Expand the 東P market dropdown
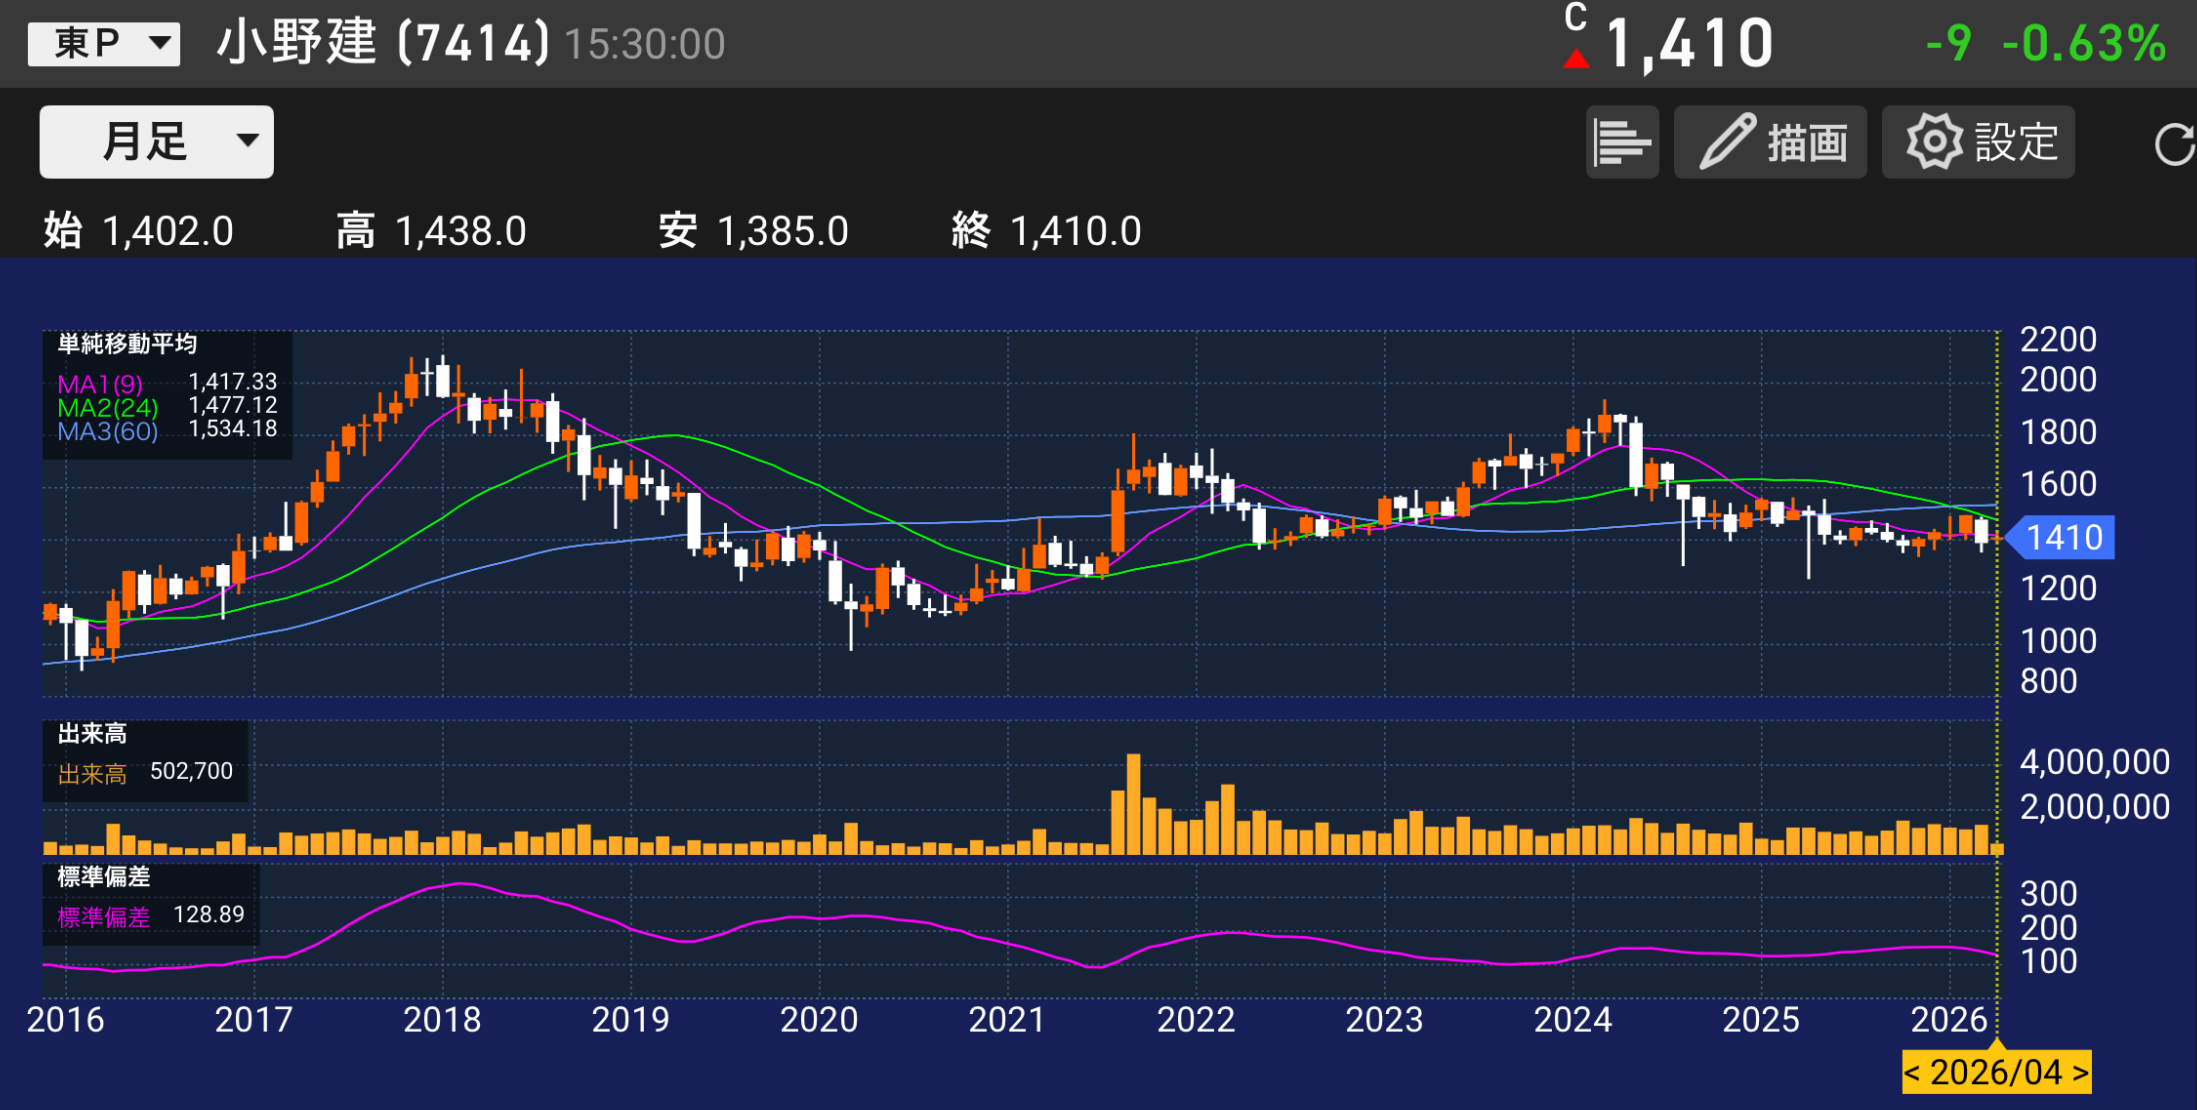This screenshot has height=1110, width=2197. 103,43
